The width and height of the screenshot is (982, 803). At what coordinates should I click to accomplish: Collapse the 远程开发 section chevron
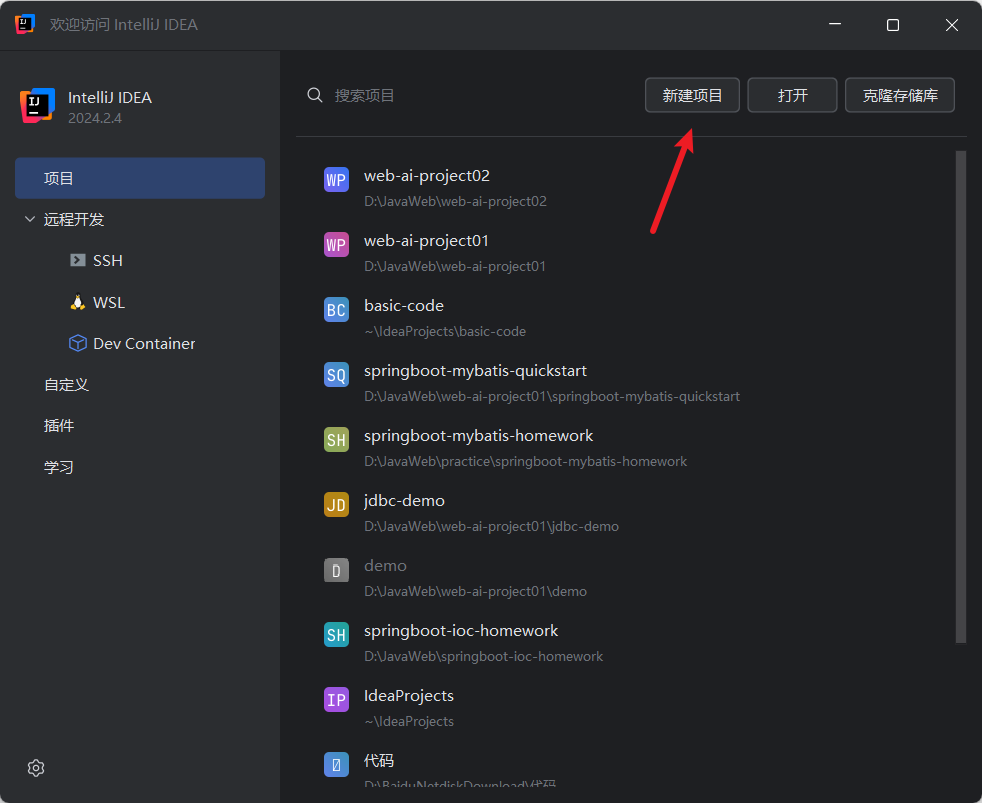(29, 219)
